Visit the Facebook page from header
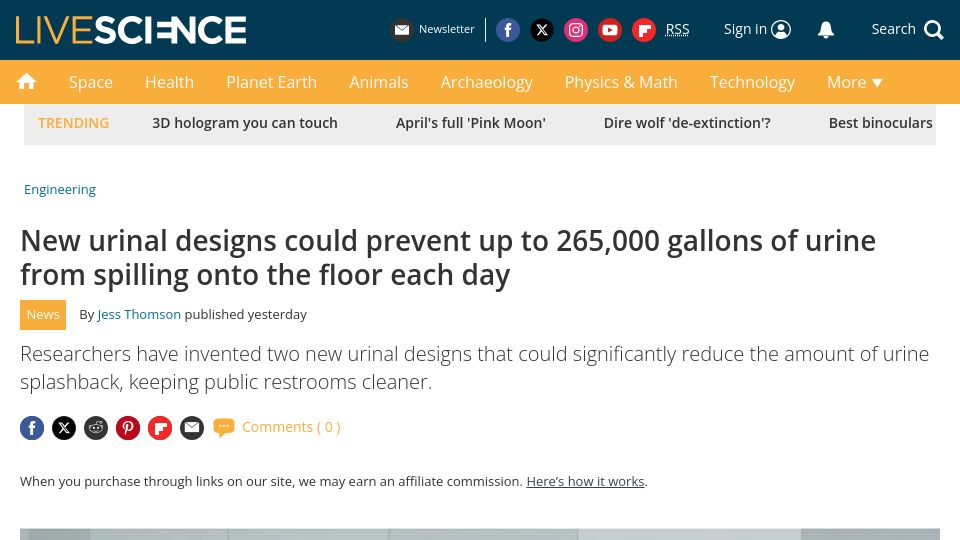Screen dimensions: 960x540 (x=508, y=30)
